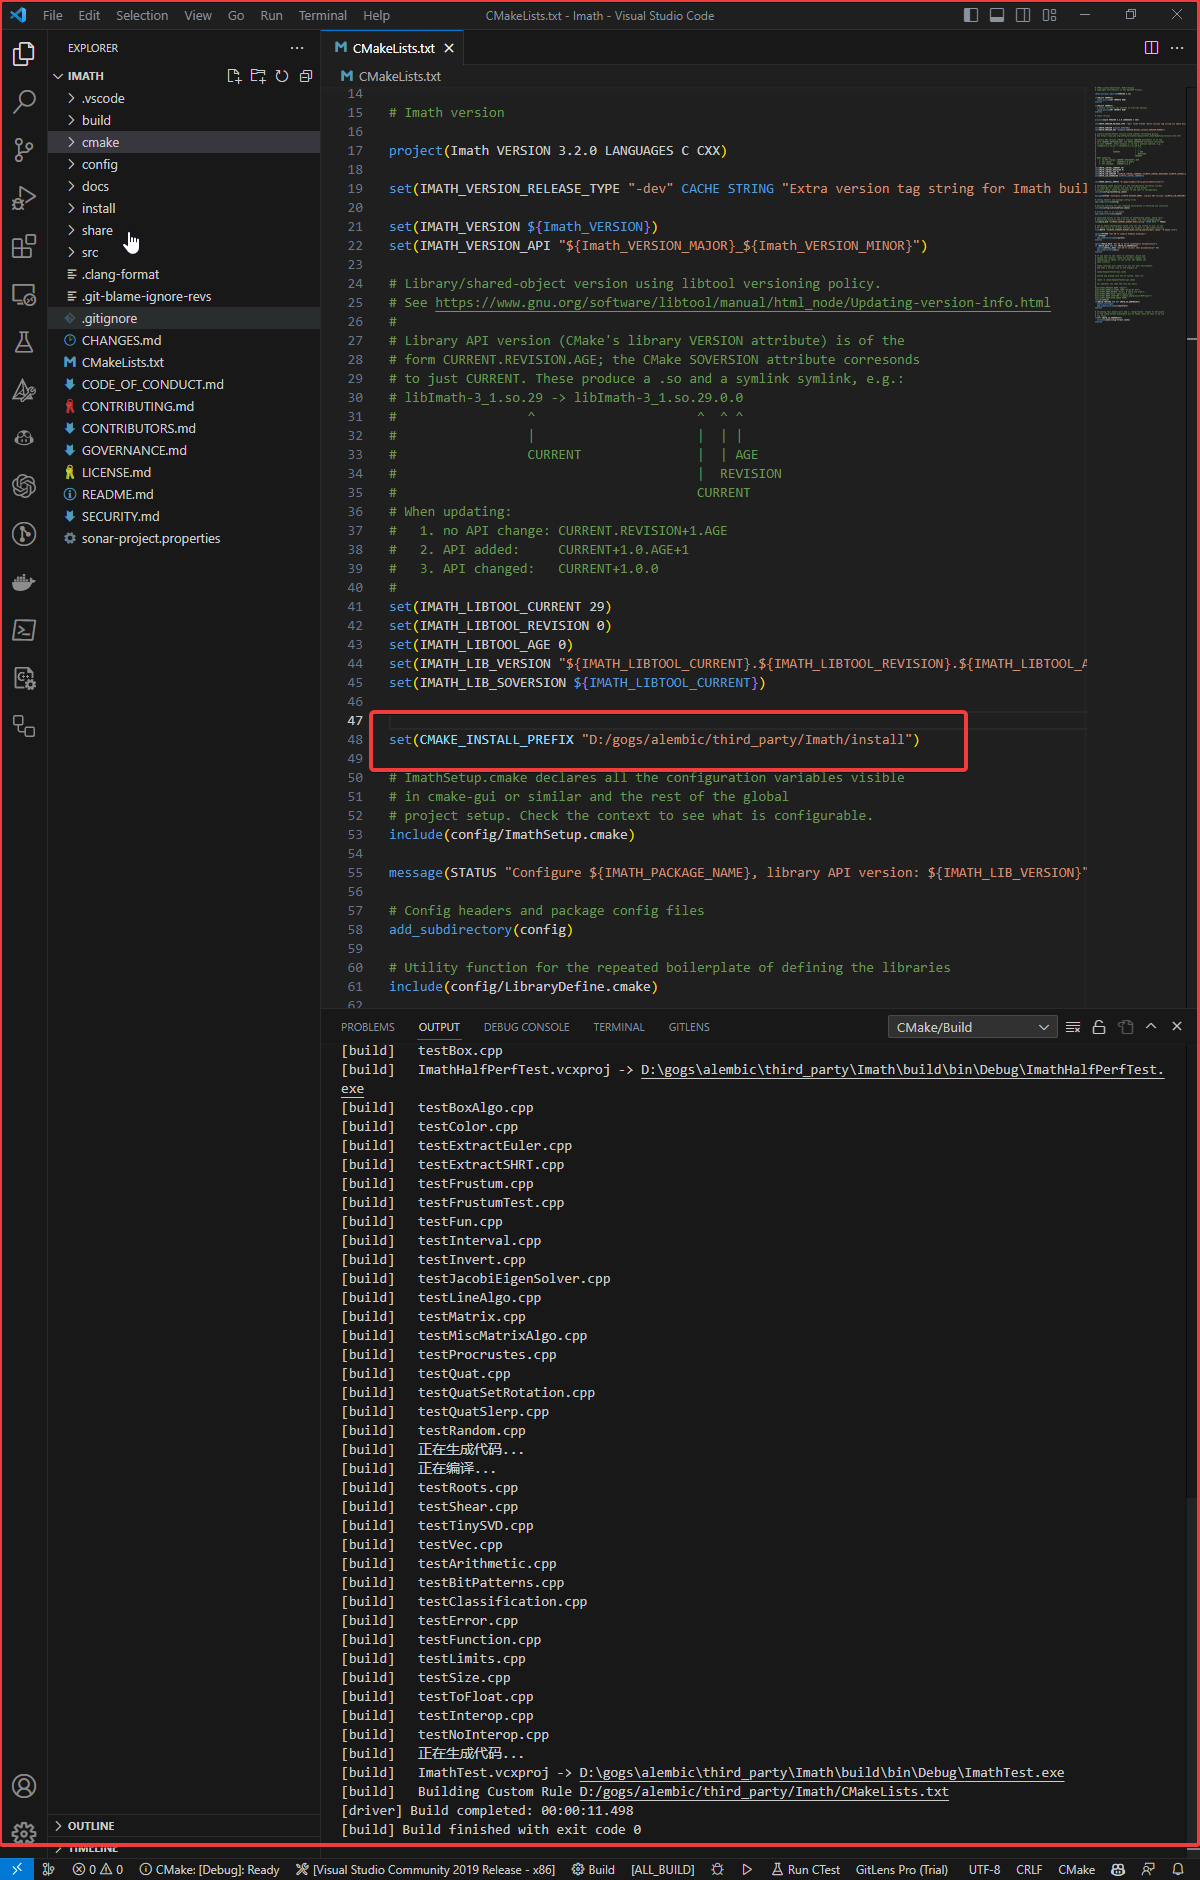Open notifications bell in status bar

click(1178, 1869)
